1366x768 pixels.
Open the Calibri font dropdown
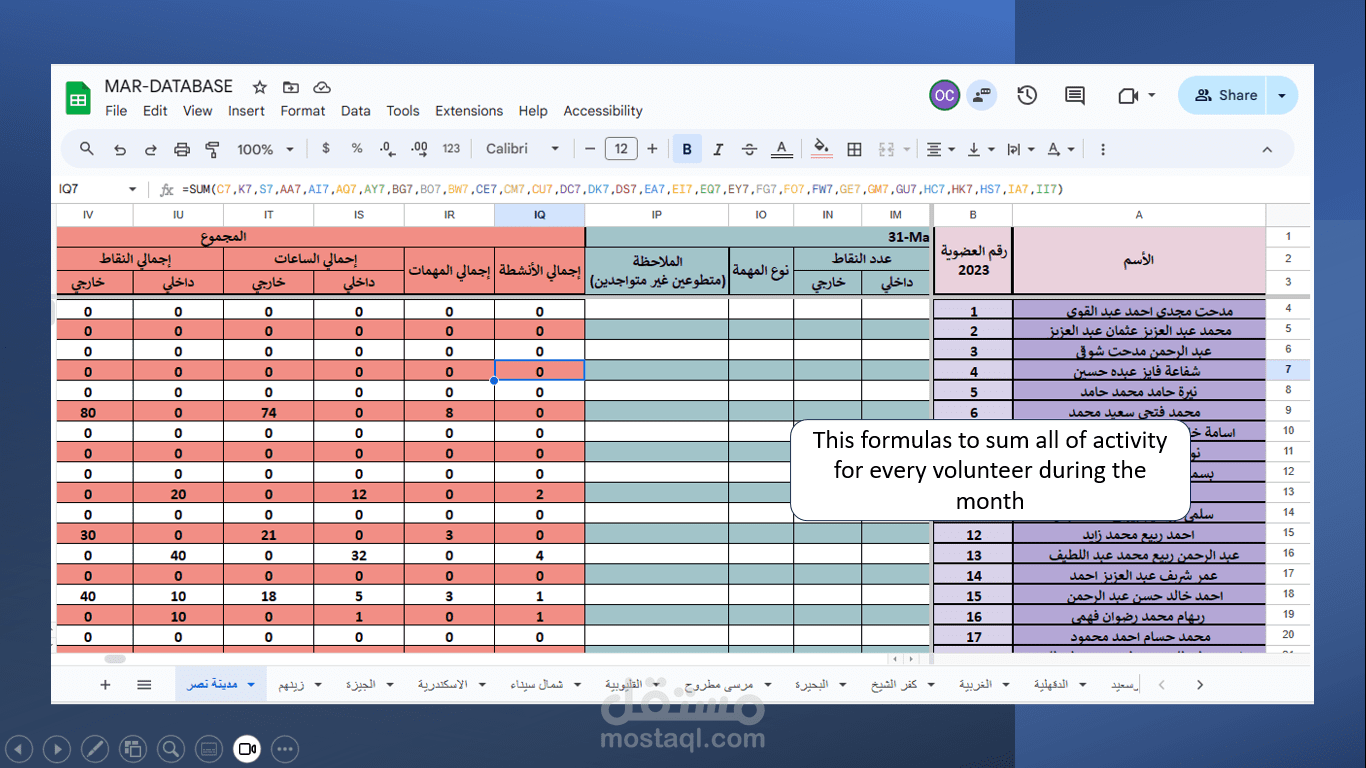click(523, 149)
